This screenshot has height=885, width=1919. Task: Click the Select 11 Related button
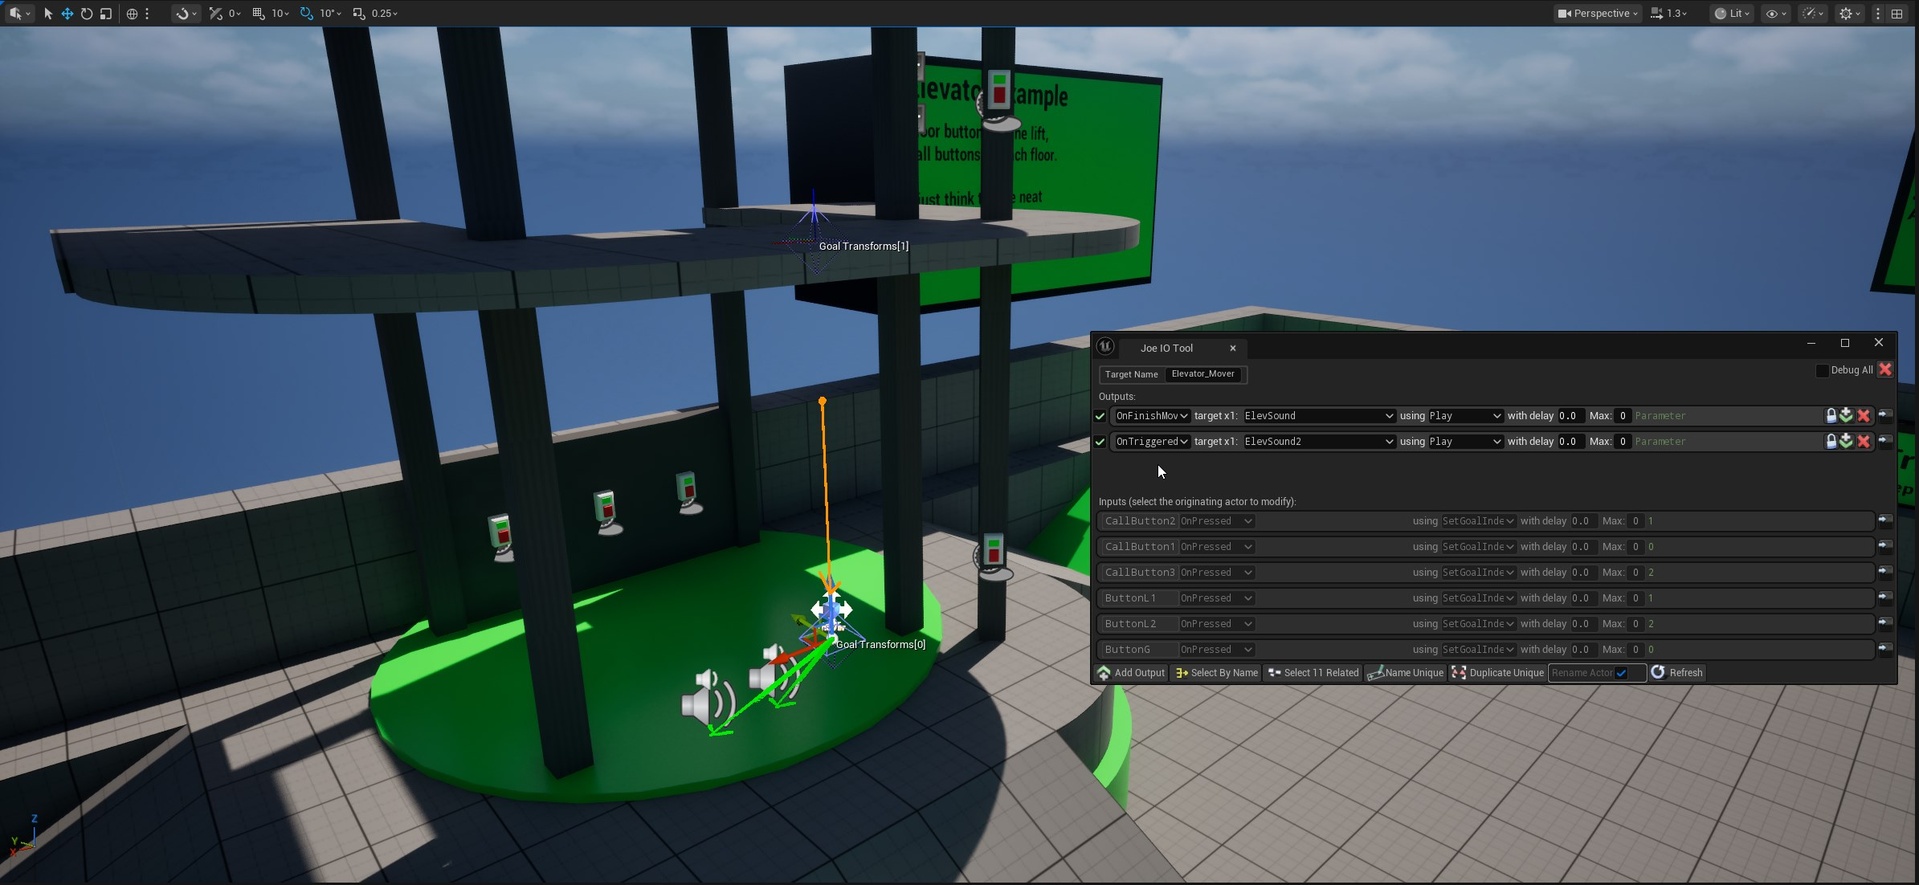[x=1313, y=673]
